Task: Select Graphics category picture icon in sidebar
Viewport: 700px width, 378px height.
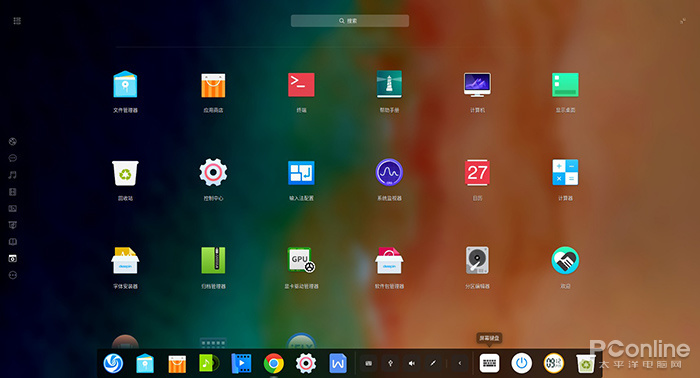Action: (12, 208)
